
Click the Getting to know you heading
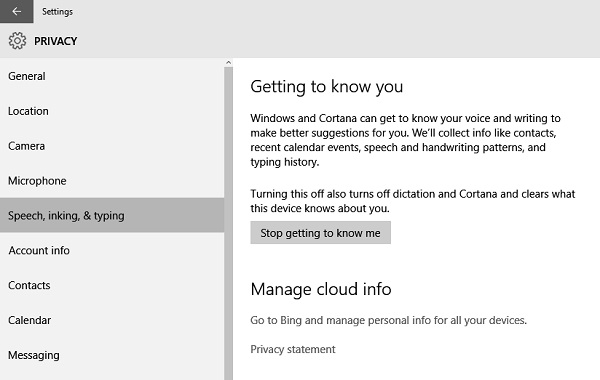pyautogui.click(x=327, y=87)
